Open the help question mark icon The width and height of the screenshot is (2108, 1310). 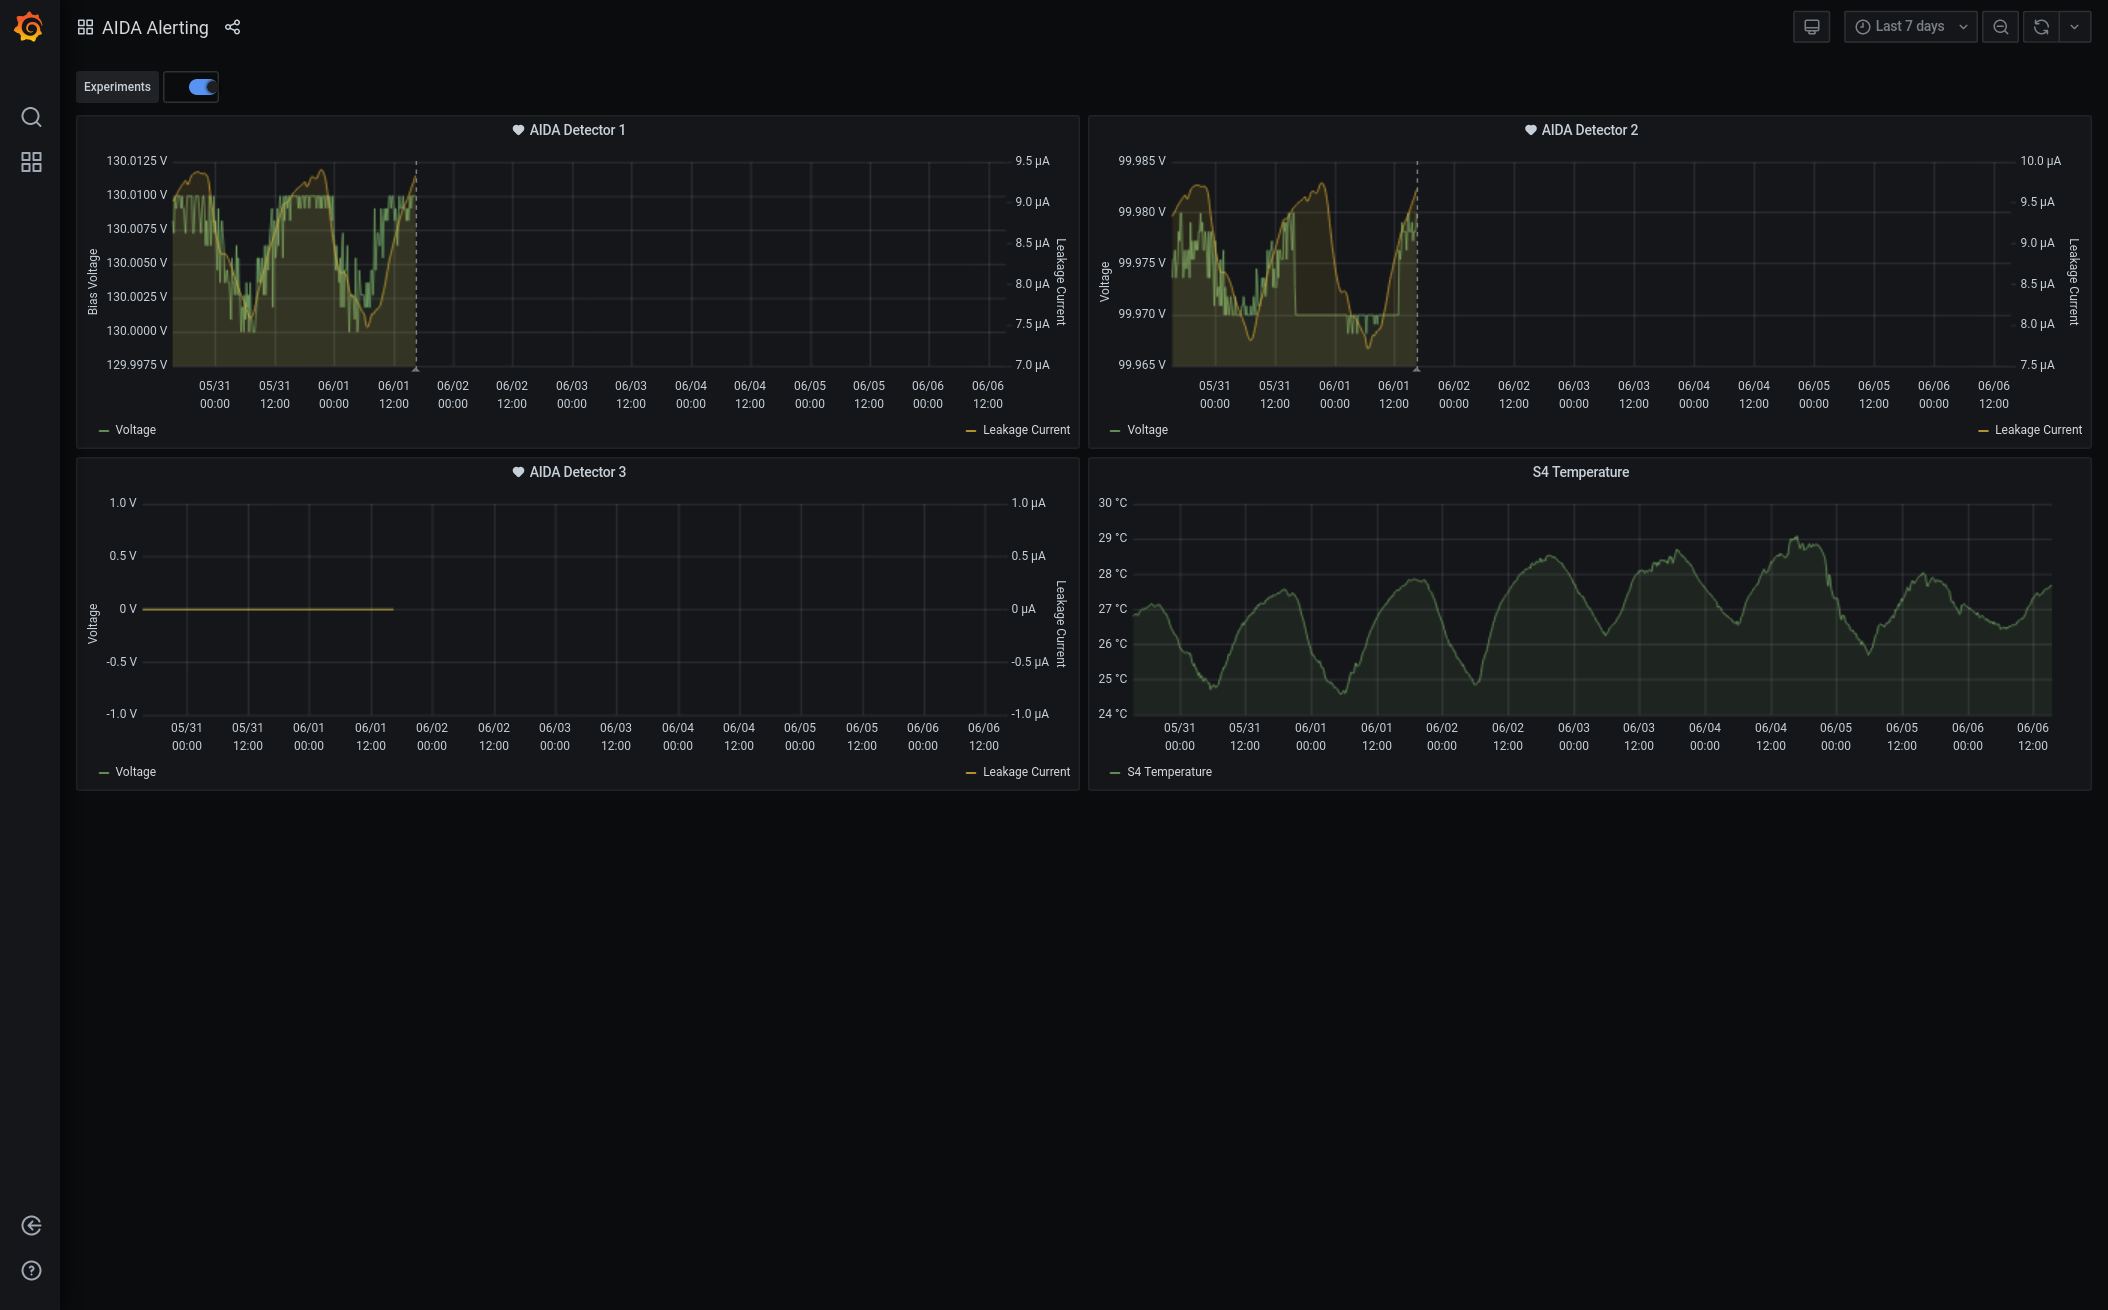[31, 1271]
